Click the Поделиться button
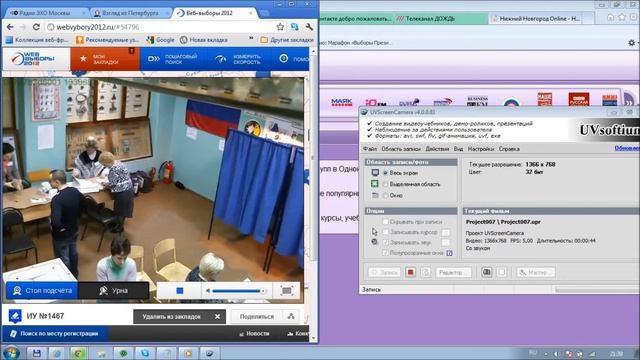This screenshot has width=640, height=360. [x=257, y=316]
